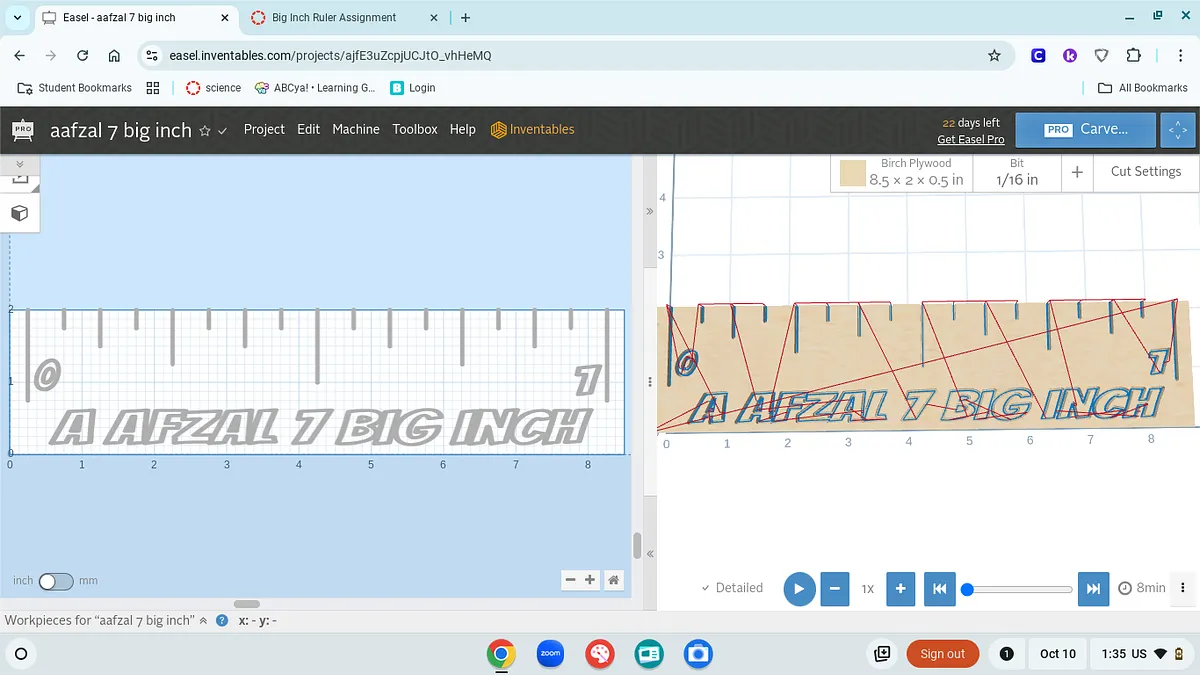
Task: Click the horizontal canvas scrollbar
Action: pos(246,604)
